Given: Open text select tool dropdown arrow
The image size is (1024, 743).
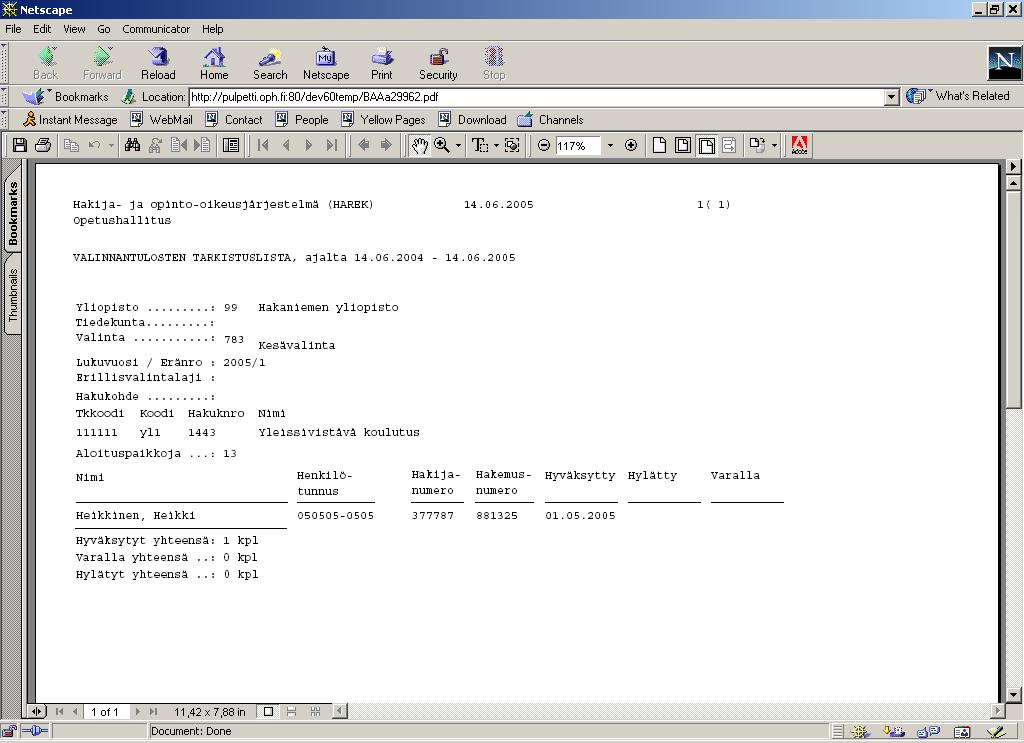Looking at the screenshot, I should (x=496, y=145).
